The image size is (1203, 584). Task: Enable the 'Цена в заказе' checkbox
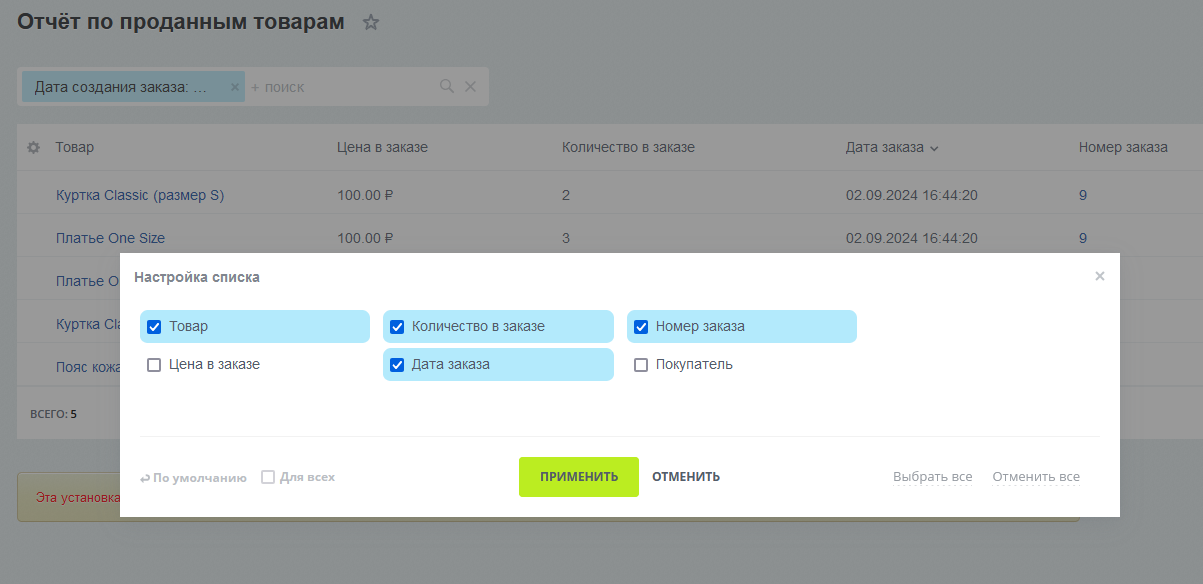coord(154,365)
